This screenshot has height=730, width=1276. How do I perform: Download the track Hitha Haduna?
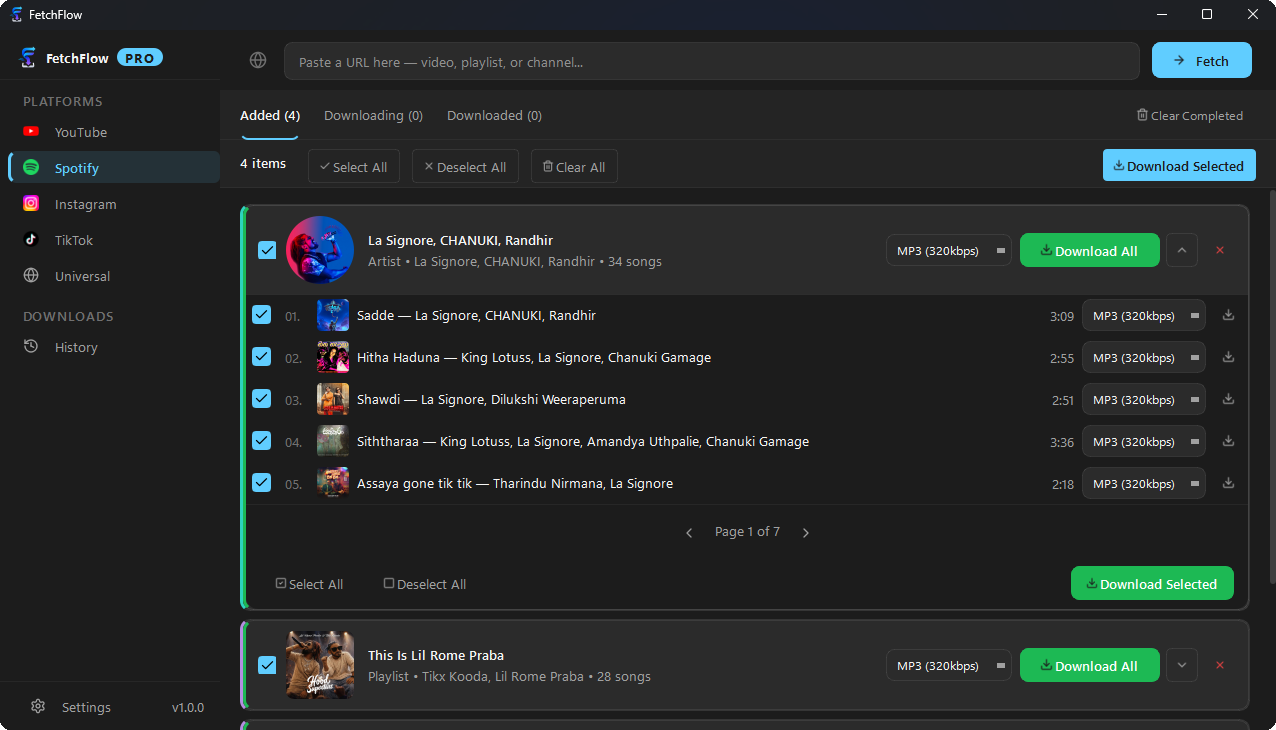1229,357
